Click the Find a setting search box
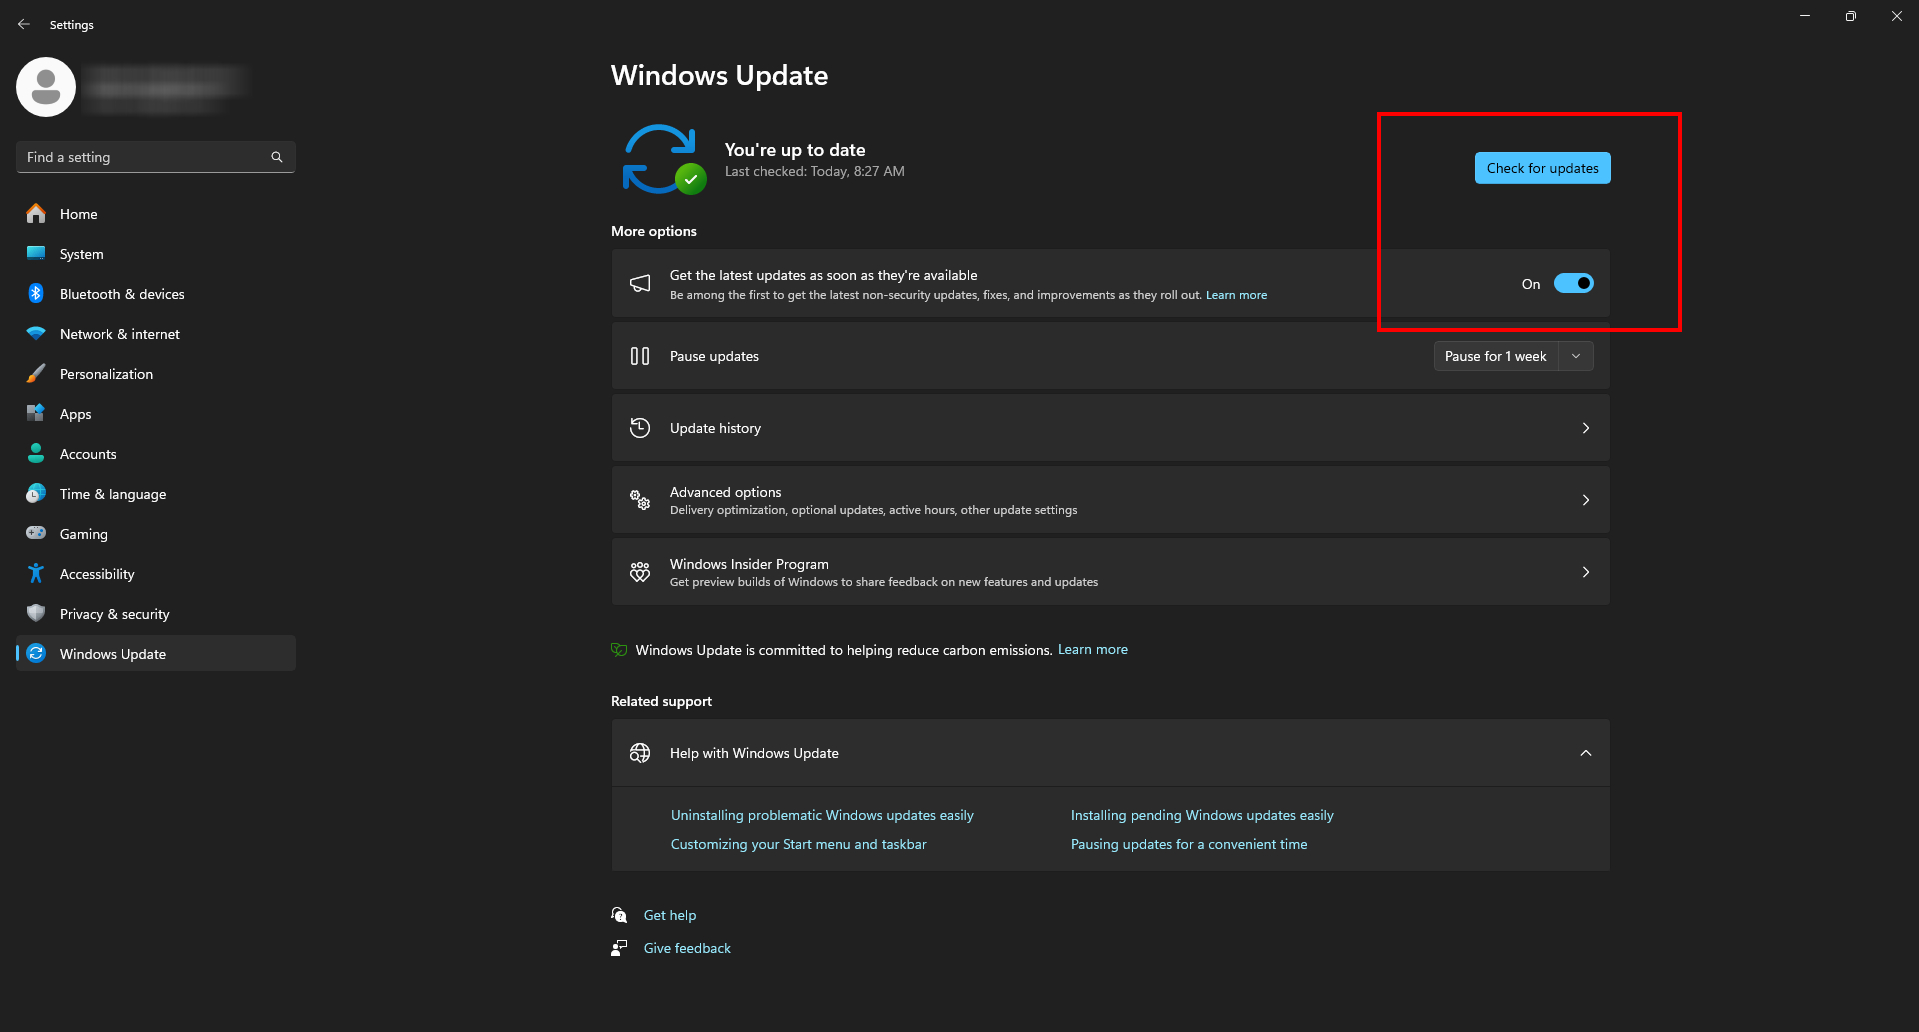The image size is (1919, 1032). pos(156,157)
